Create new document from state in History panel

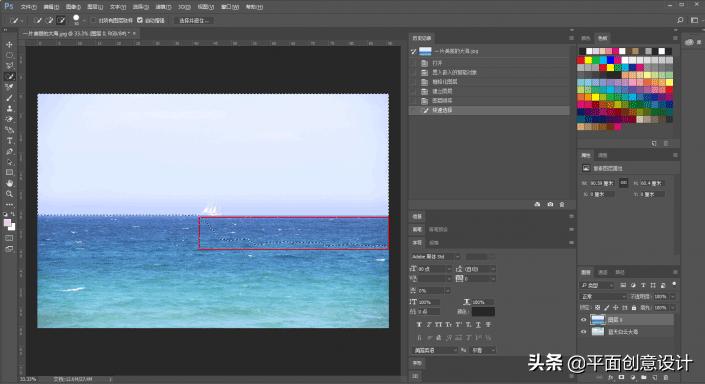537,205
